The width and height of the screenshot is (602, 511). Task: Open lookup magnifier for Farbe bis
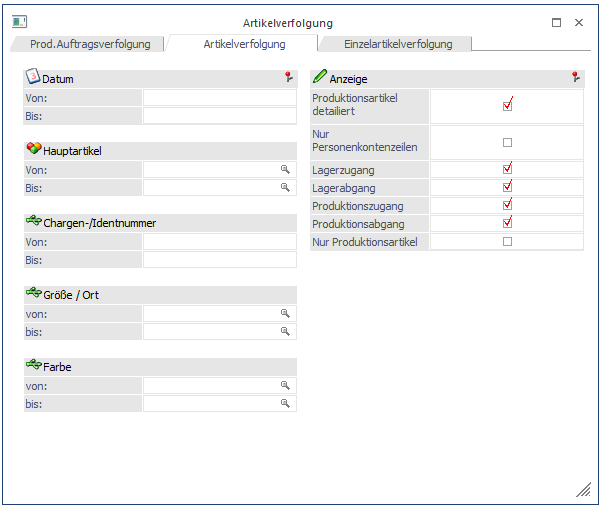coord(285,403)
